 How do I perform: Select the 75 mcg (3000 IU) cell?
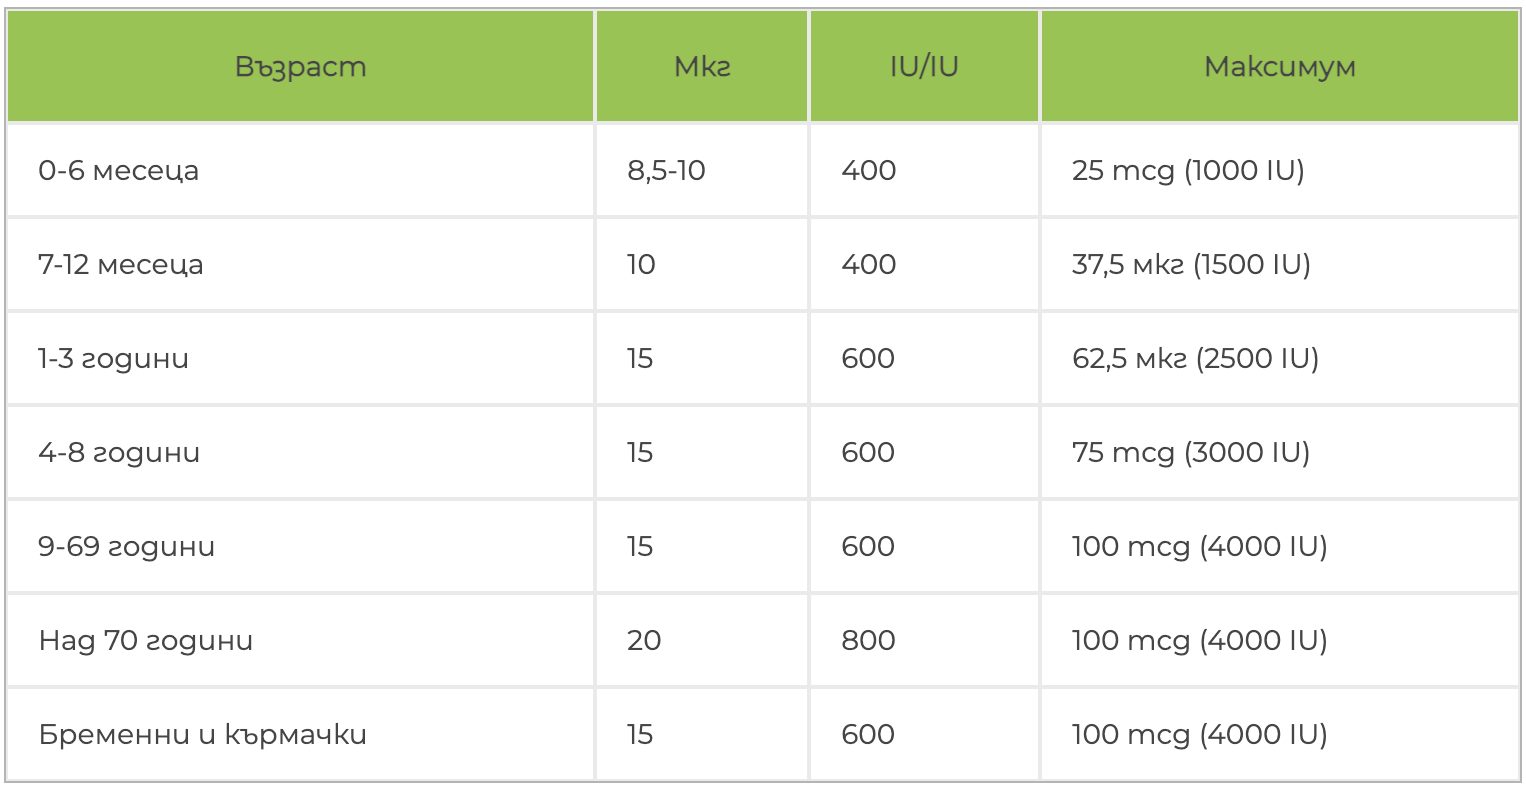(1191, 453)
